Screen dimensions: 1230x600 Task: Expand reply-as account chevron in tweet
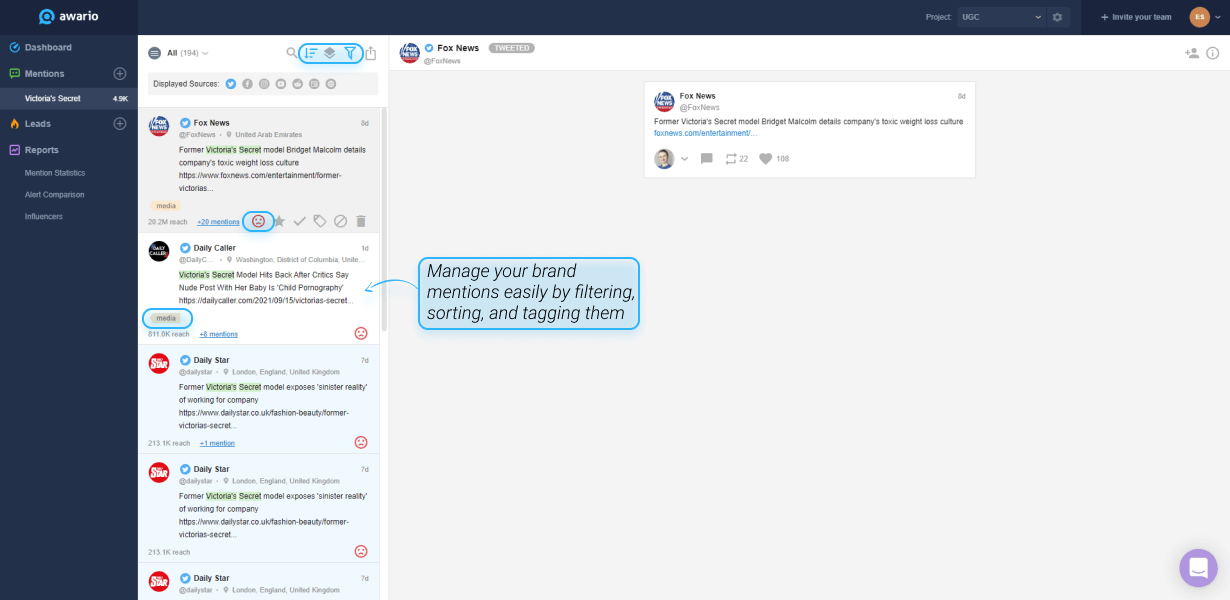coord(684,159)
